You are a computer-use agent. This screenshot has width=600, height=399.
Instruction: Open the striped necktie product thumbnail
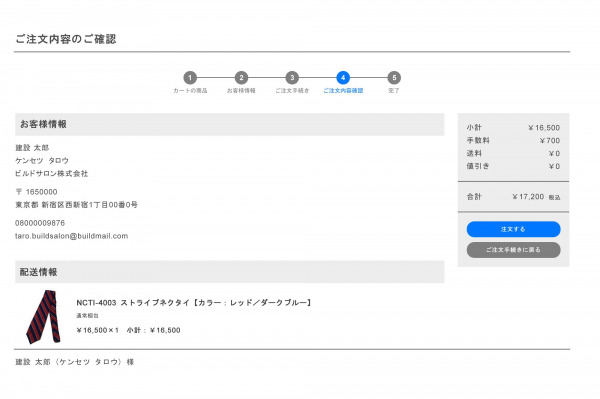[44, 317]
